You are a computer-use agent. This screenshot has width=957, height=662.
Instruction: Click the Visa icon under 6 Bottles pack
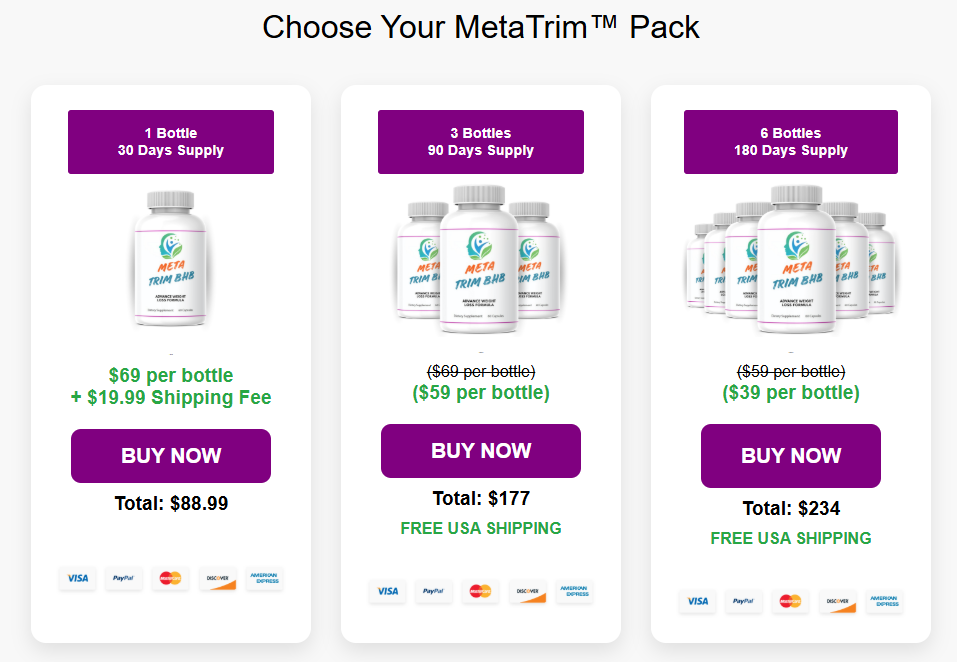point(697,602)
